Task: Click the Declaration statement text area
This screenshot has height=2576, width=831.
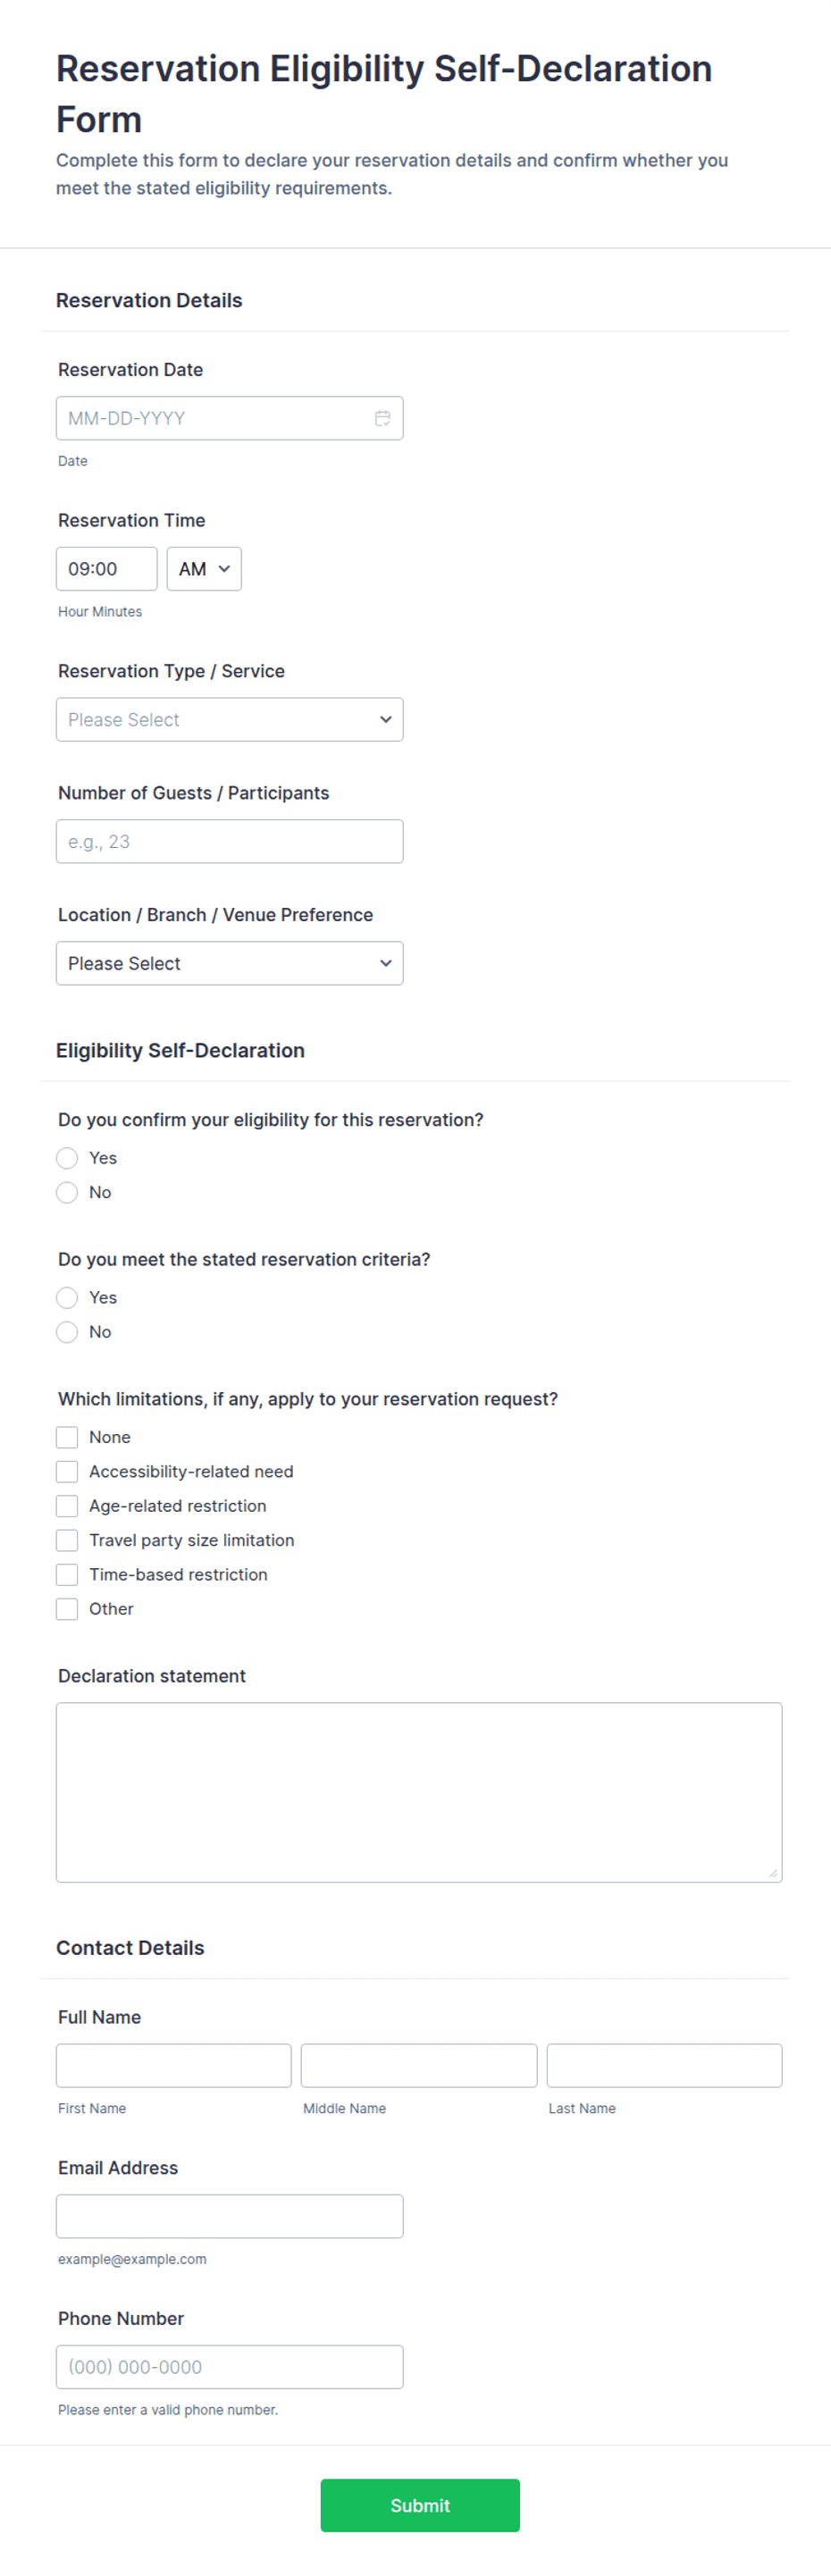Action: click(419, 1792)
